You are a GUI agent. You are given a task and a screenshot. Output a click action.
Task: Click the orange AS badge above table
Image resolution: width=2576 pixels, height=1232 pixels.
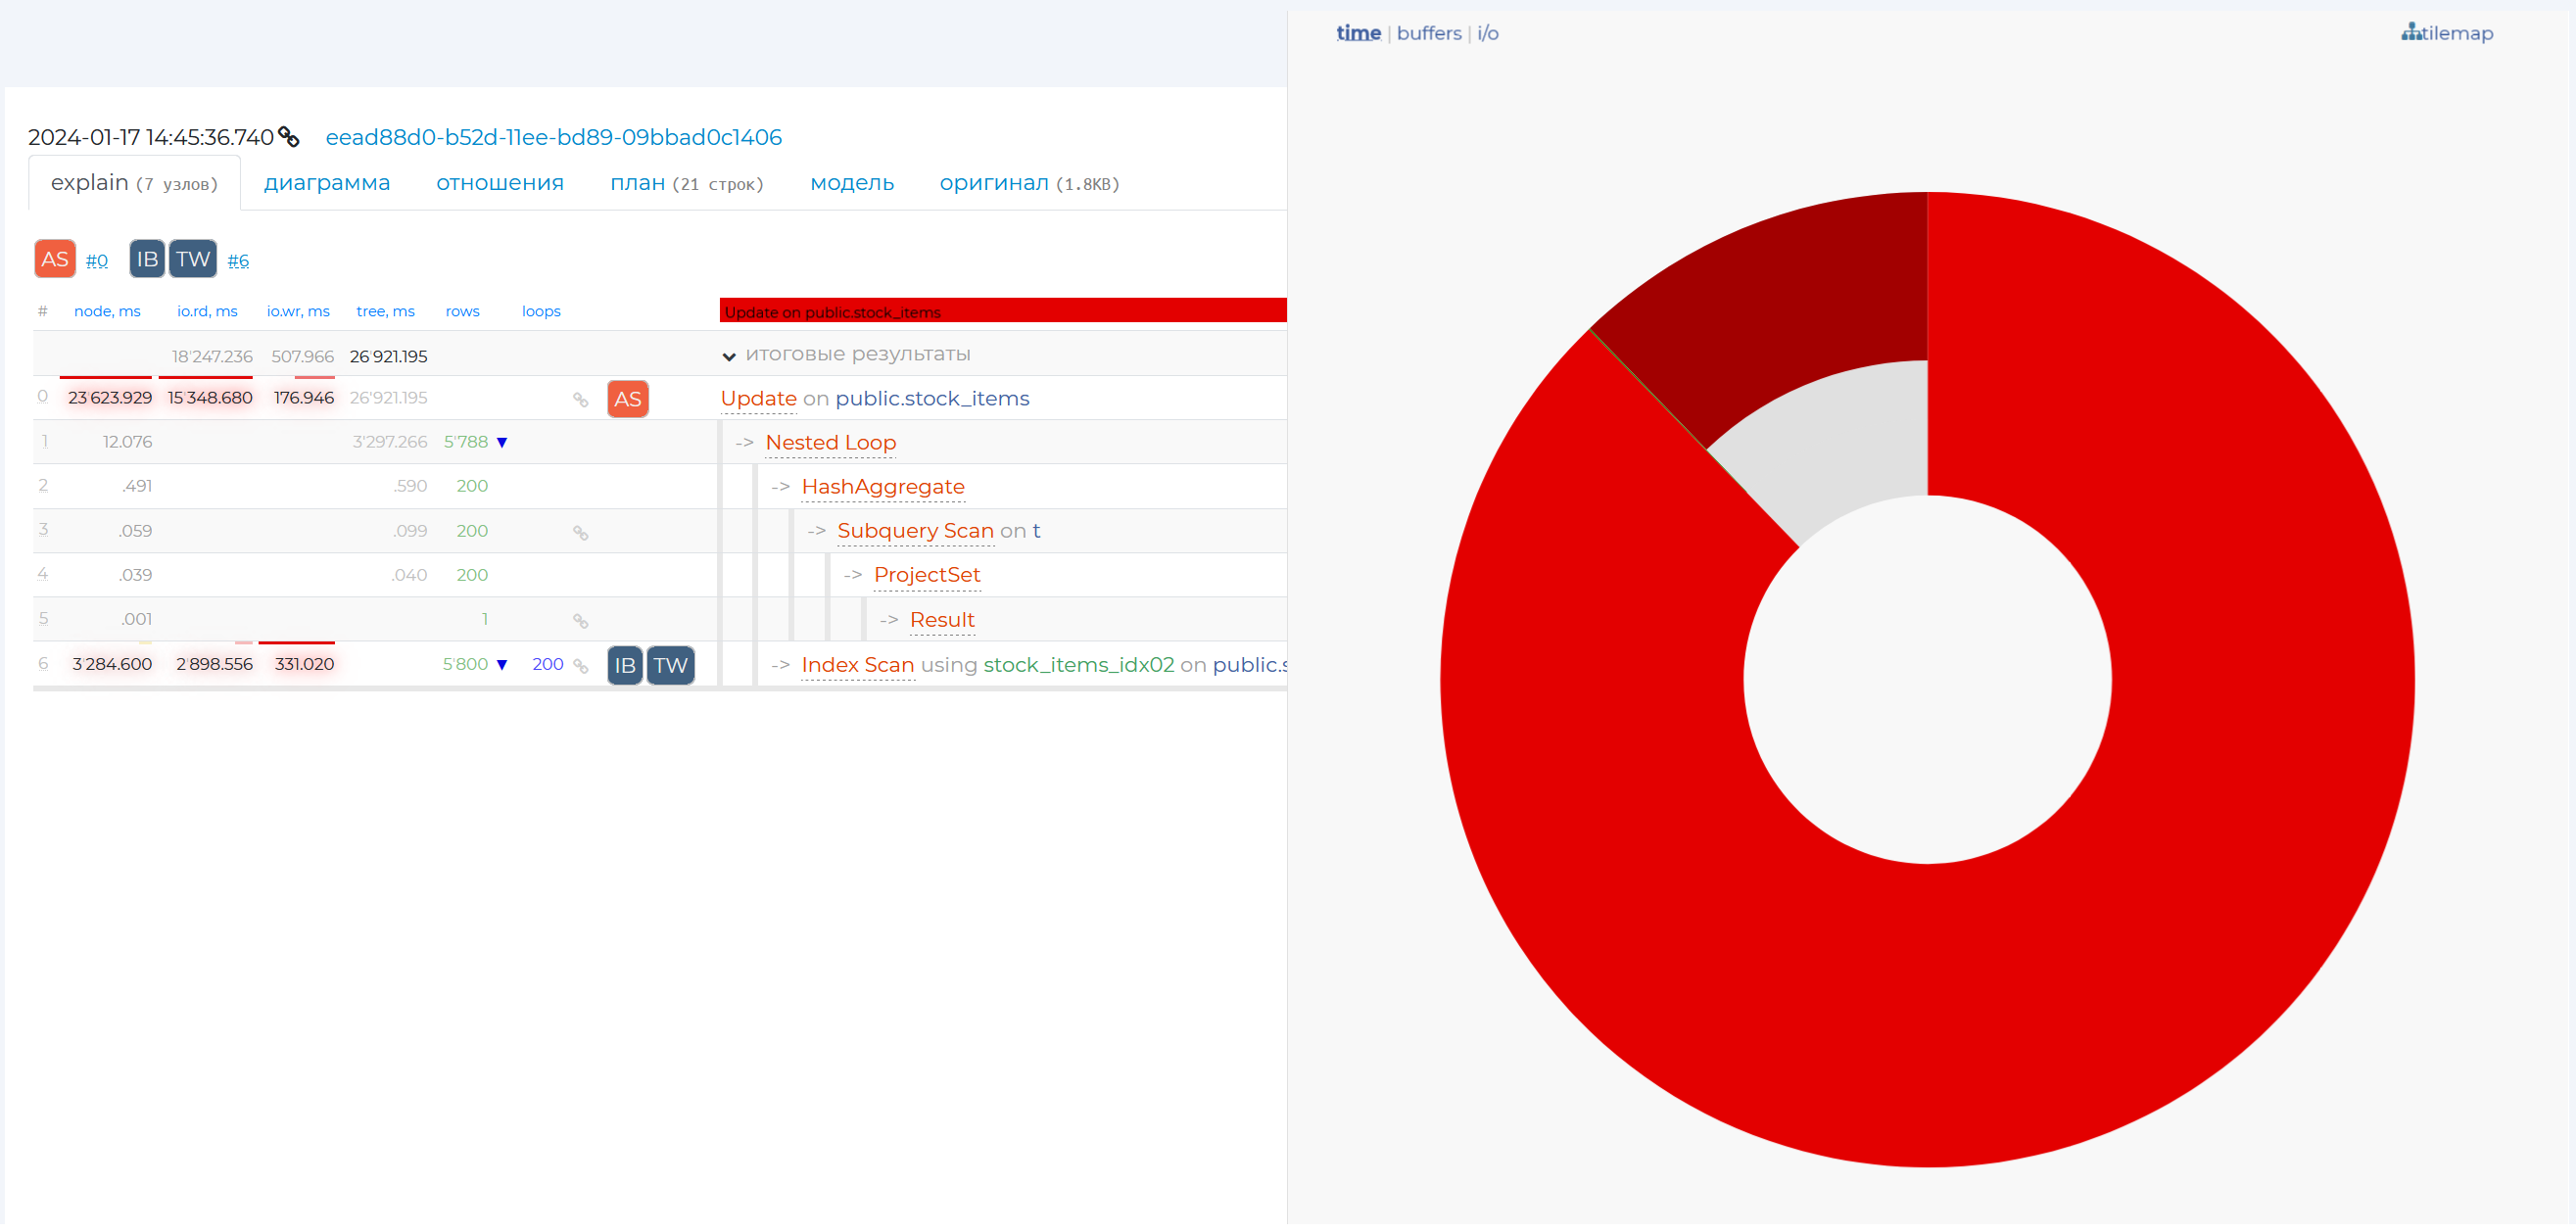(55, 260)
